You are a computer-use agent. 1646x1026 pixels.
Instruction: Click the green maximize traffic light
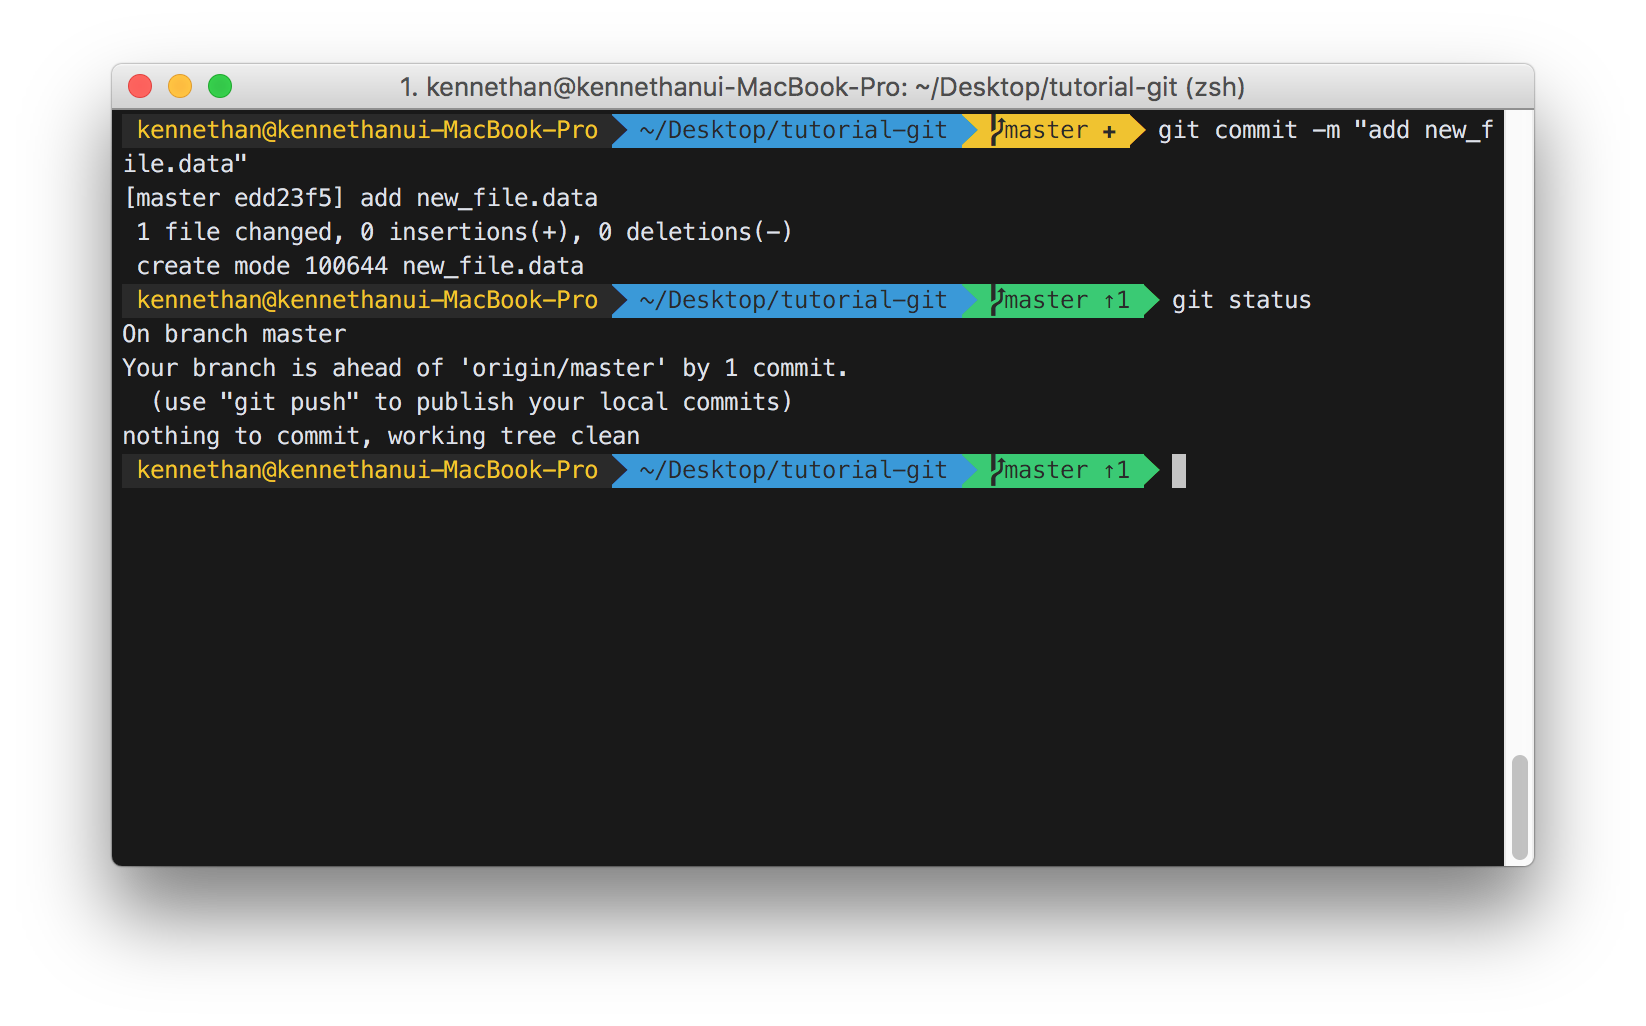(x=219, y=87)
